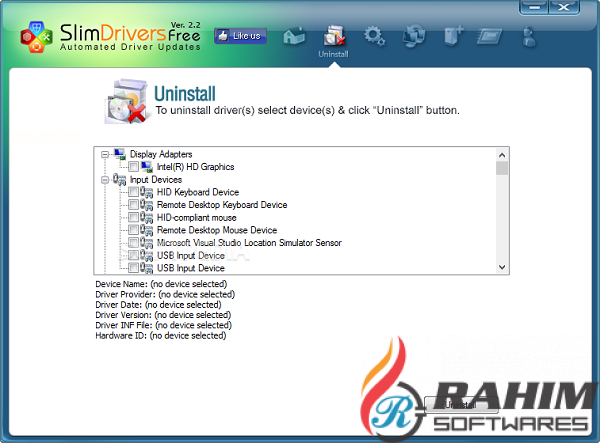This screenshot has width=600, height=443.
Task: Click the device list scroll down arrow
Action: coord(502,267)
